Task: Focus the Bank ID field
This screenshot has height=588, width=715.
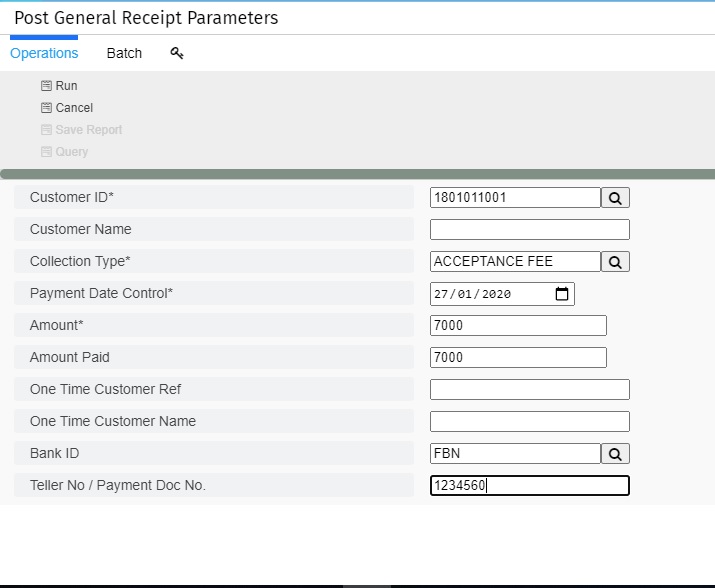Action: (x=515, y=453)
